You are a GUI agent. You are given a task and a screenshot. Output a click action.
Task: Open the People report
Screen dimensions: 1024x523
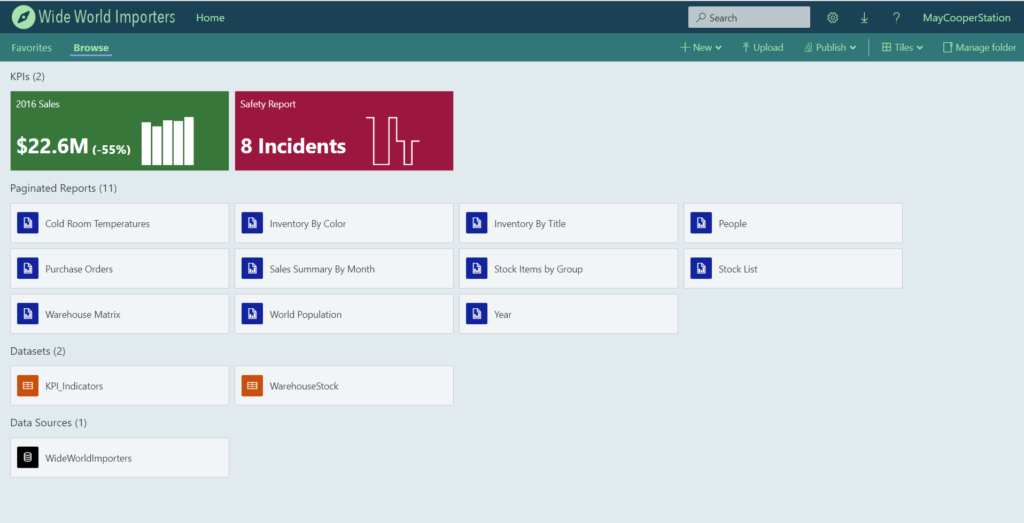click(793, 223)
